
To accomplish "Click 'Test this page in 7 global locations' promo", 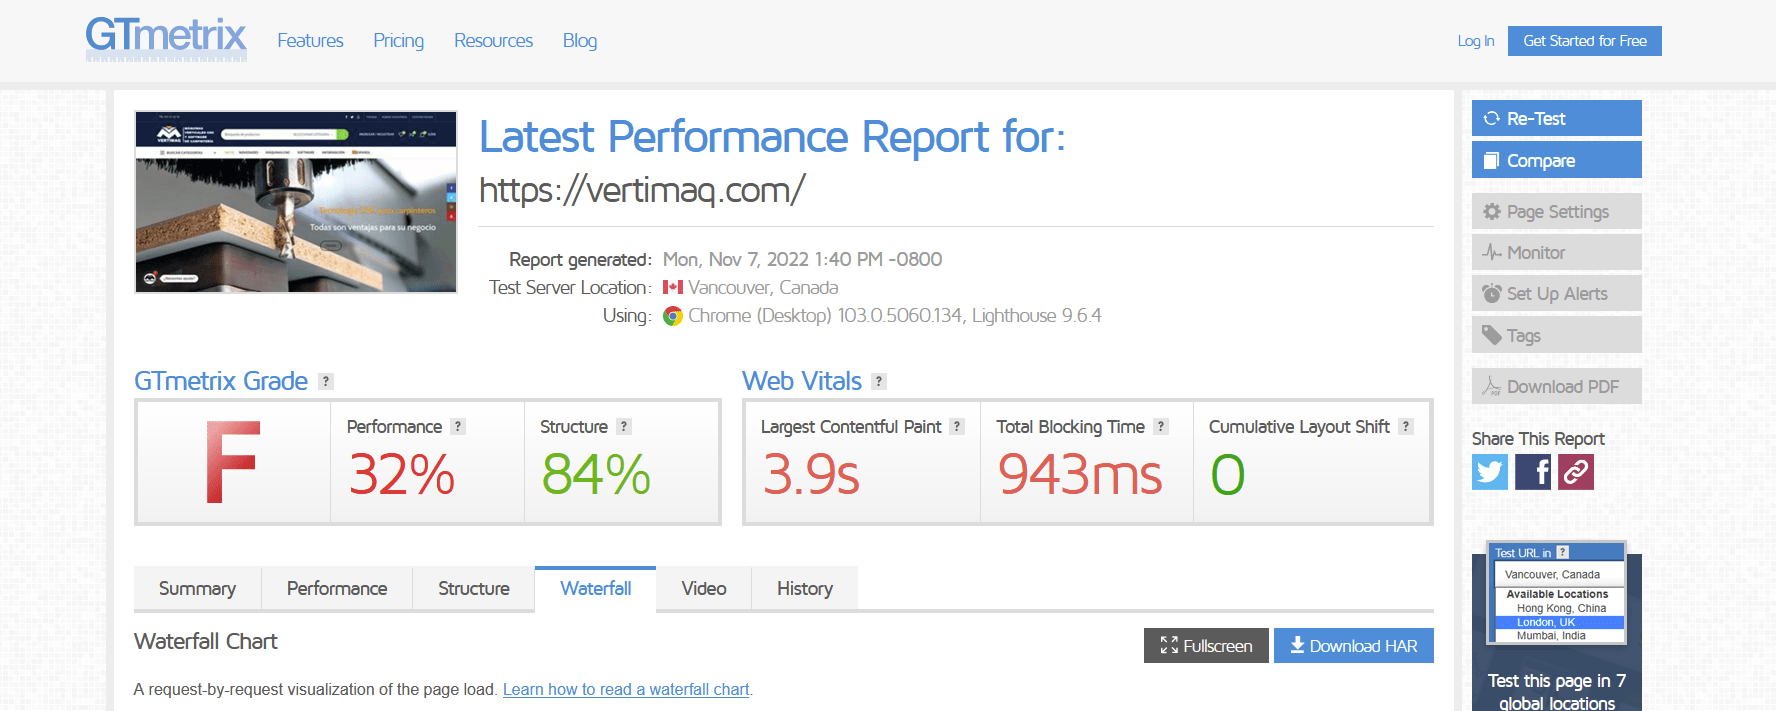I will (1557, 691).
